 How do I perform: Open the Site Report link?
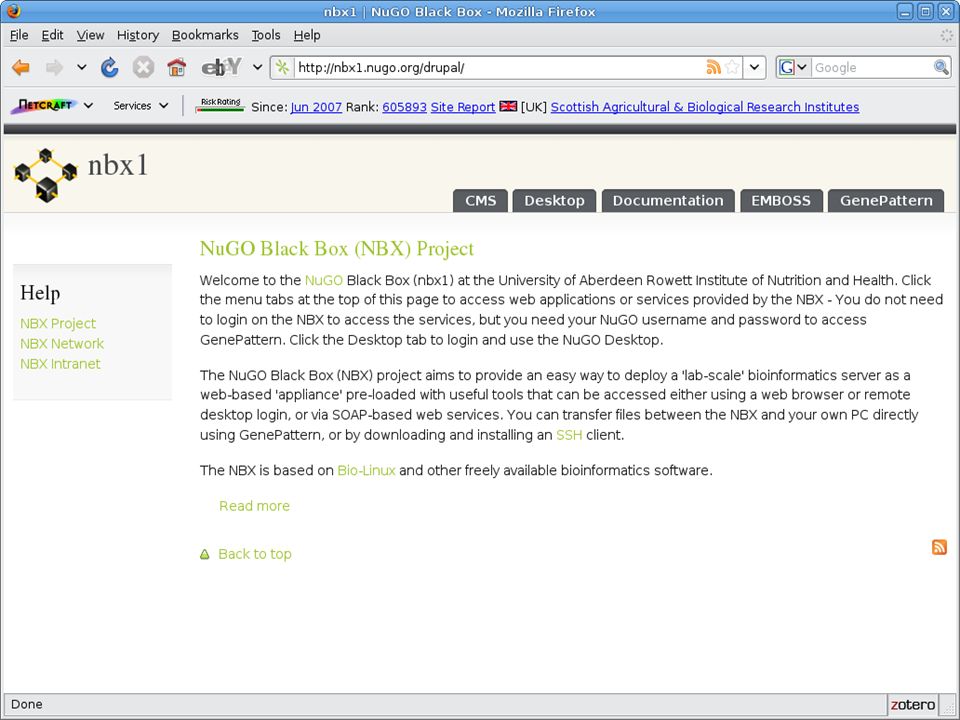coord(463,107)
